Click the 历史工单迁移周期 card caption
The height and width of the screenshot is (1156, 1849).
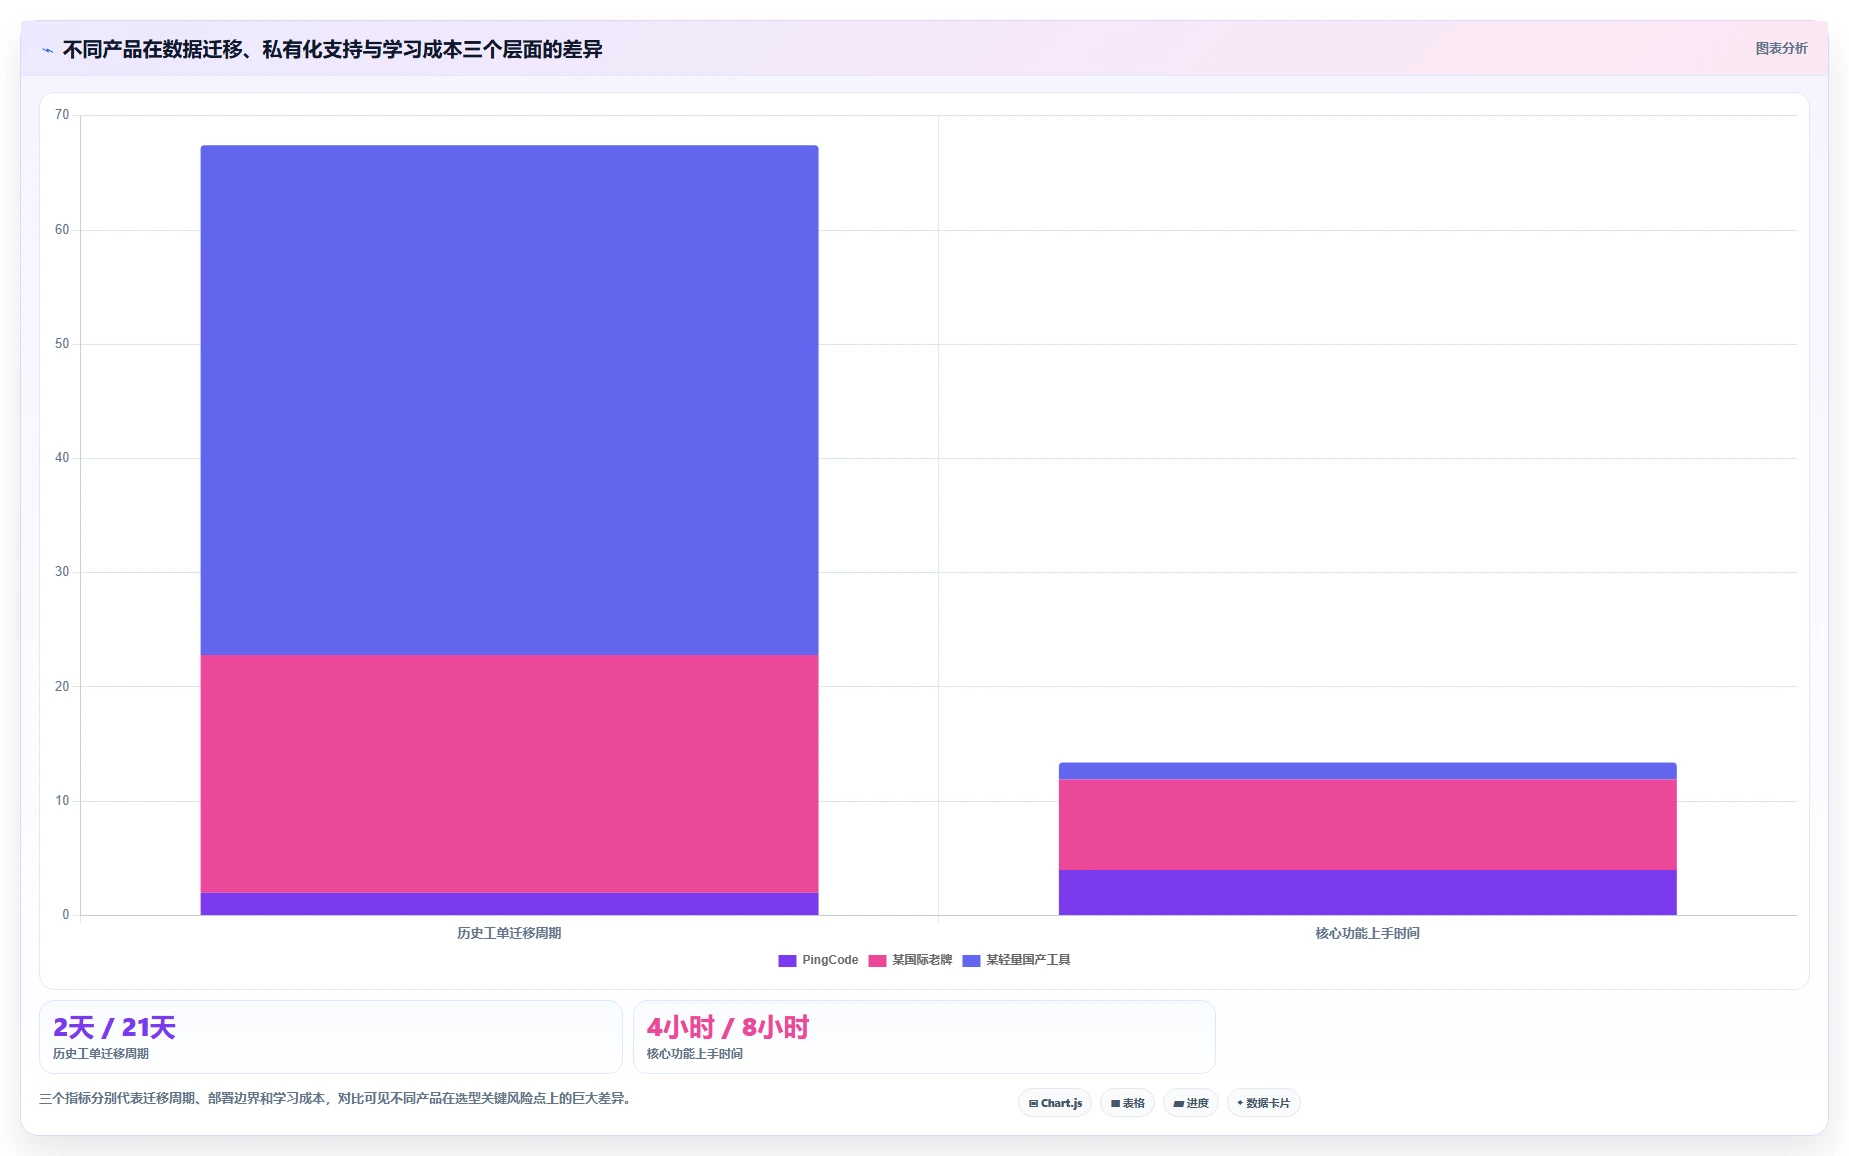click(x=101, y=1054)
